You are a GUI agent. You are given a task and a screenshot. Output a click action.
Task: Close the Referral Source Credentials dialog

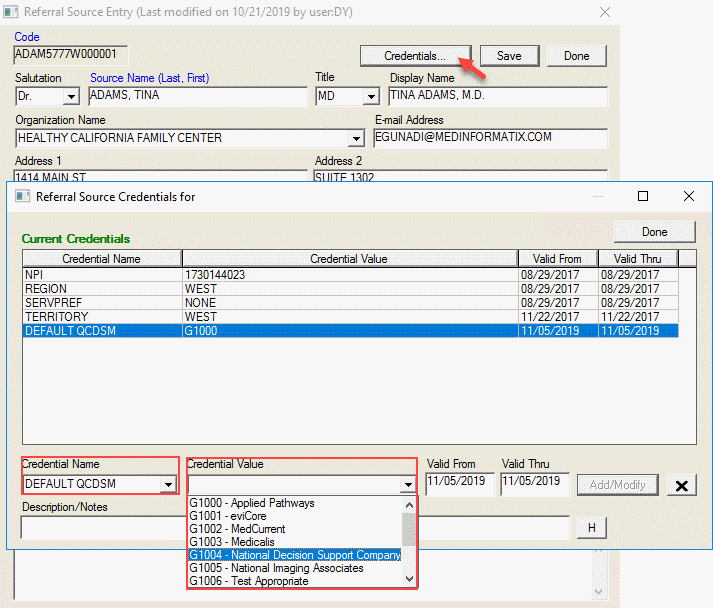point(688,197)
